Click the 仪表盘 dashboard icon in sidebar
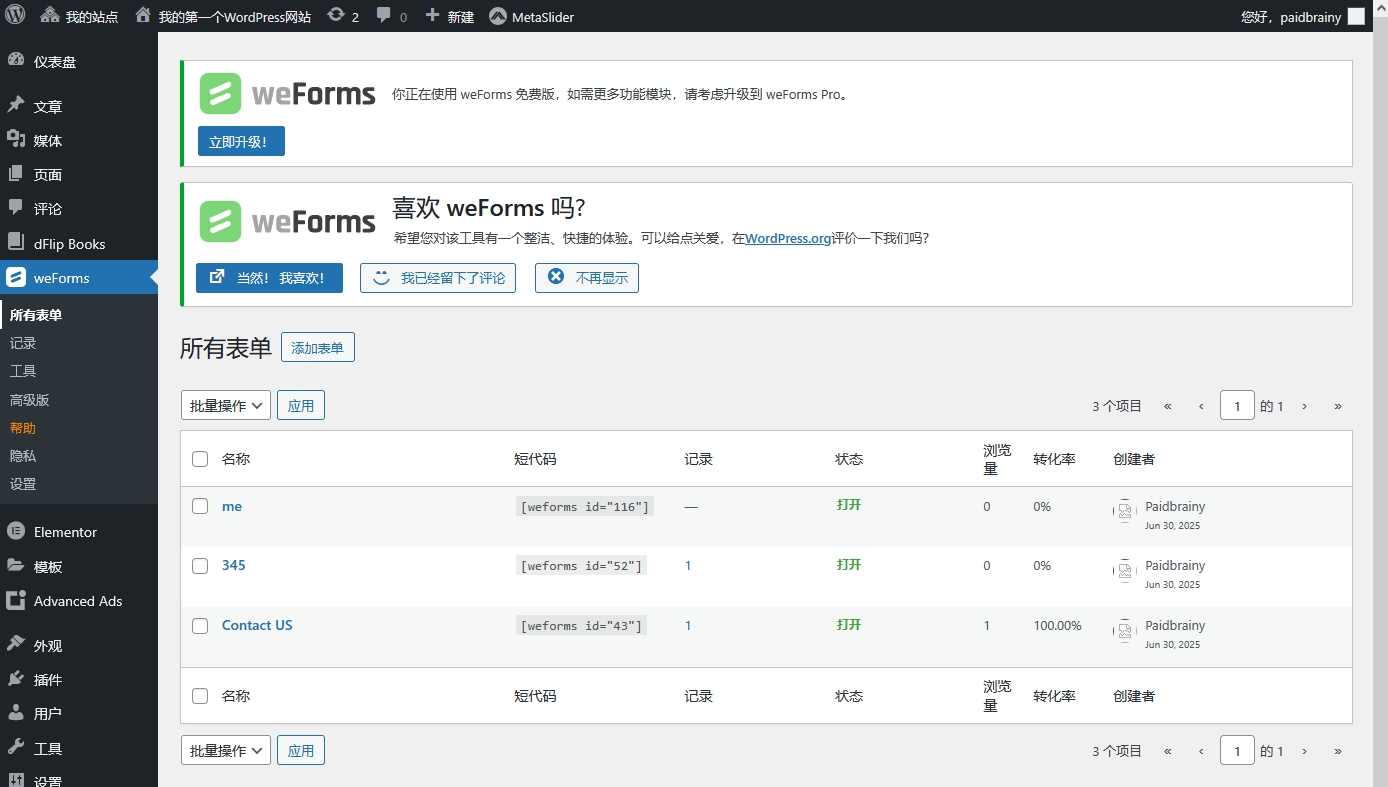The image size is (1388, 787). tap(15, 61)
